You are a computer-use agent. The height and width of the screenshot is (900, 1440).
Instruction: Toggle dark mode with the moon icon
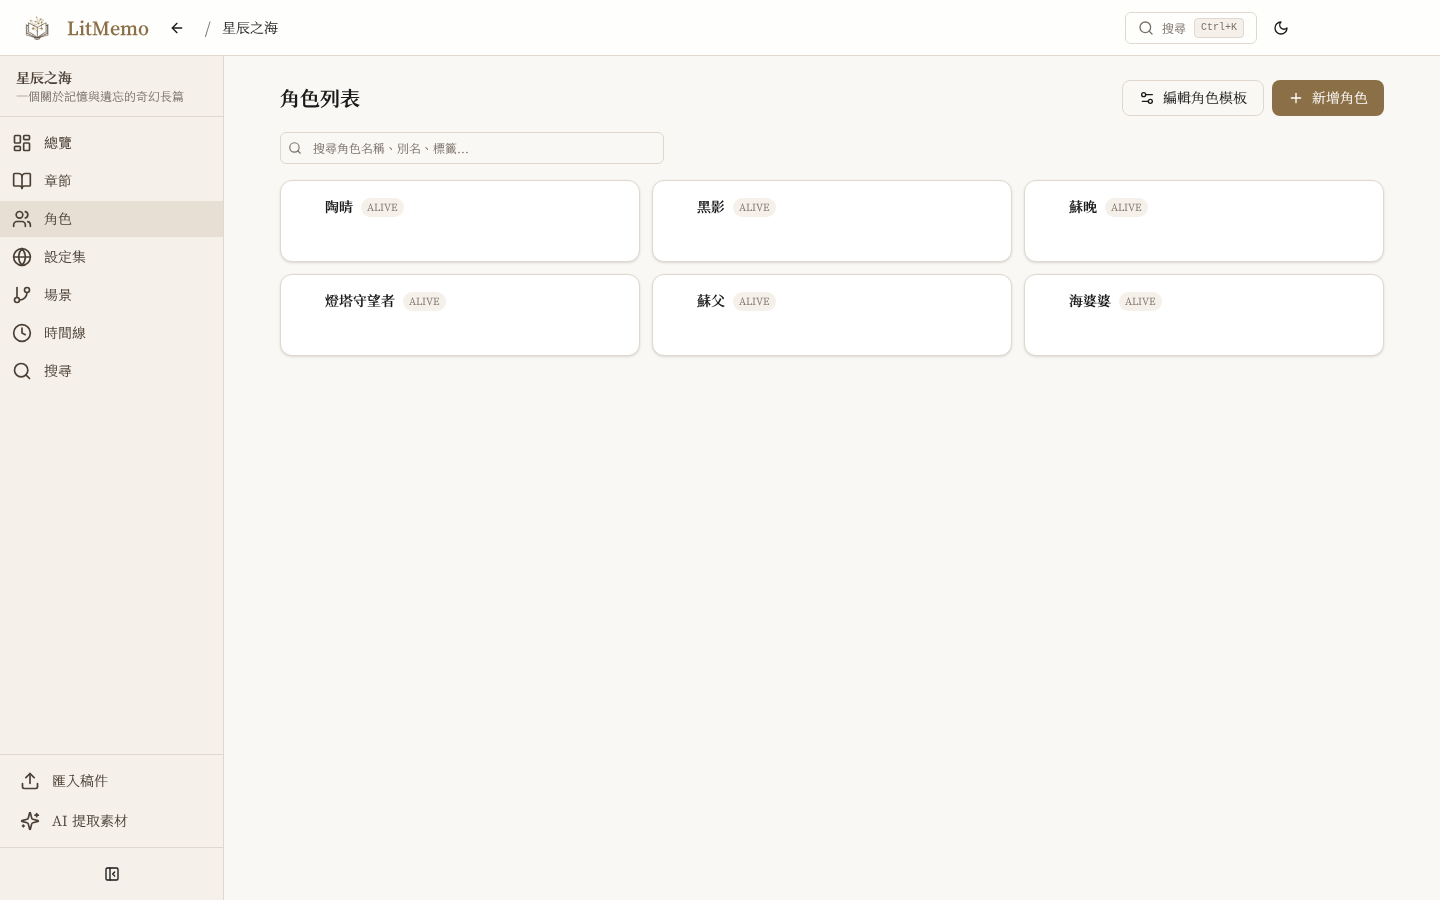coord(1281,28)
